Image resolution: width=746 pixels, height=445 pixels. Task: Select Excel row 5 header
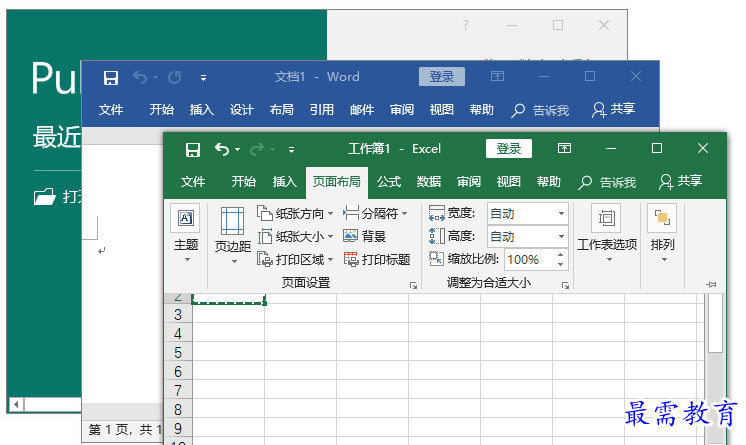click(x=178, y=353)
